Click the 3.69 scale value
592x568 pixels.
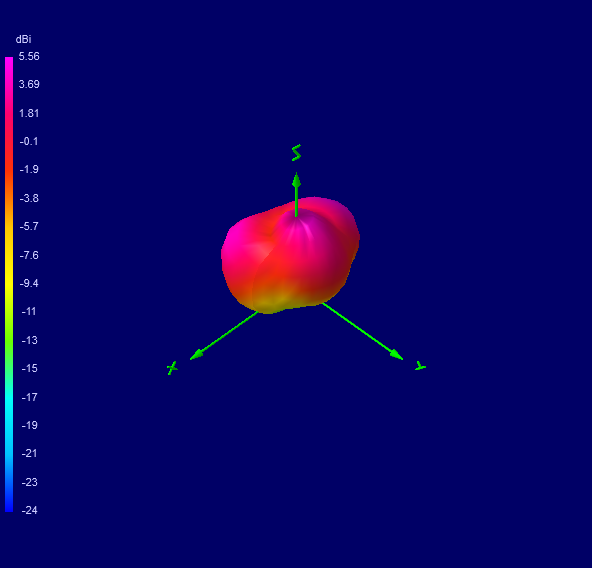click(x=29, y=84)
